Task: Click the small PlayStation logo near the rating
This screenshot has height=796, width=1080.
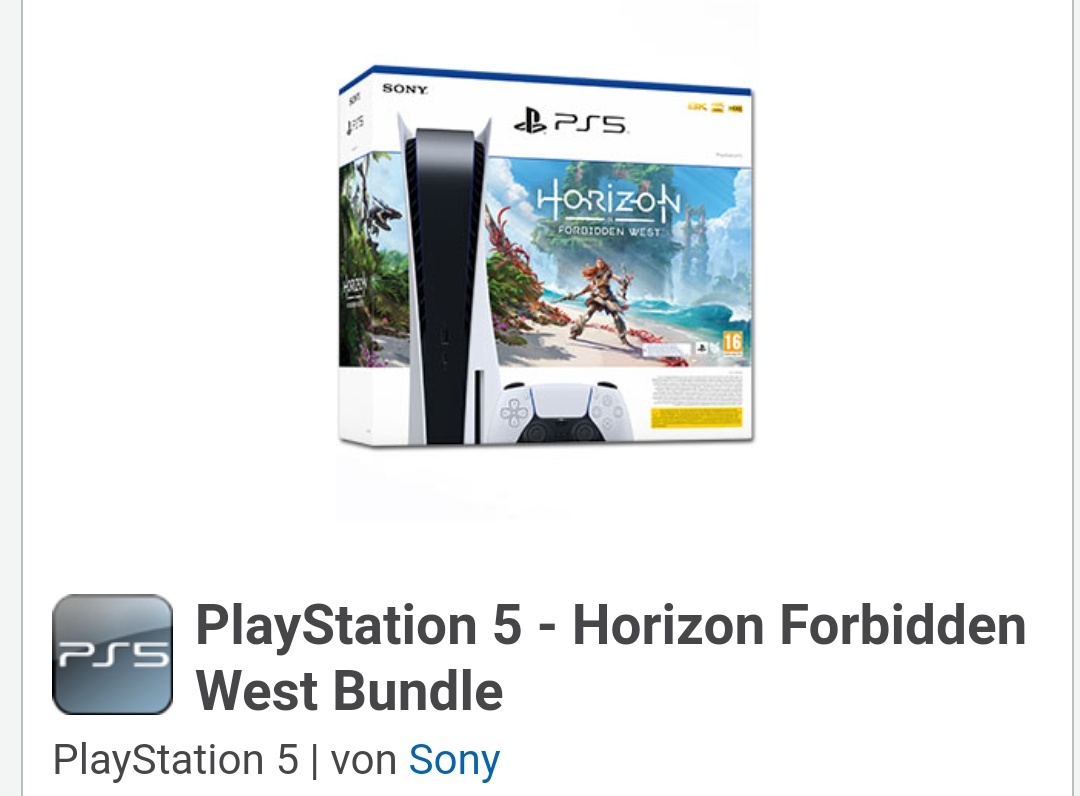Action: click(x=701, y=349)
